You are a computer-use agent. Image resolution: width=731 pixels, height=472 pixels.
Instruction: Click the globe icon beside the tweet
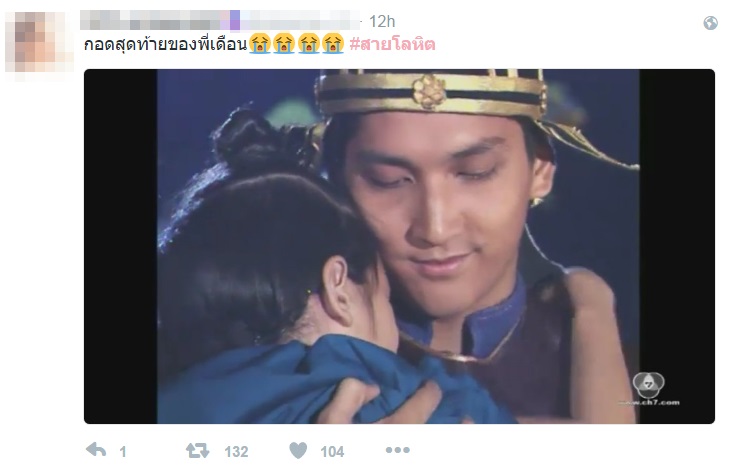tap(710, 23)
